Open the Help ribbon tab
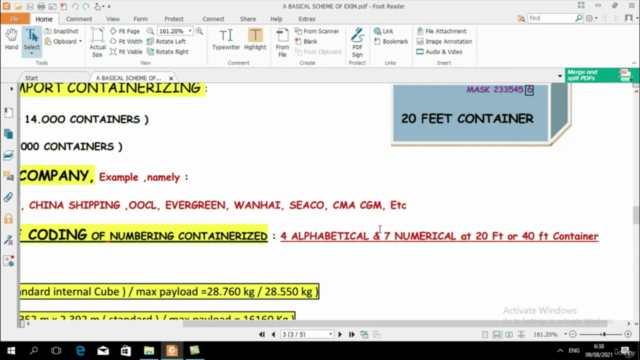The width and height of the screenshot is (640, 360). point(276,19)
